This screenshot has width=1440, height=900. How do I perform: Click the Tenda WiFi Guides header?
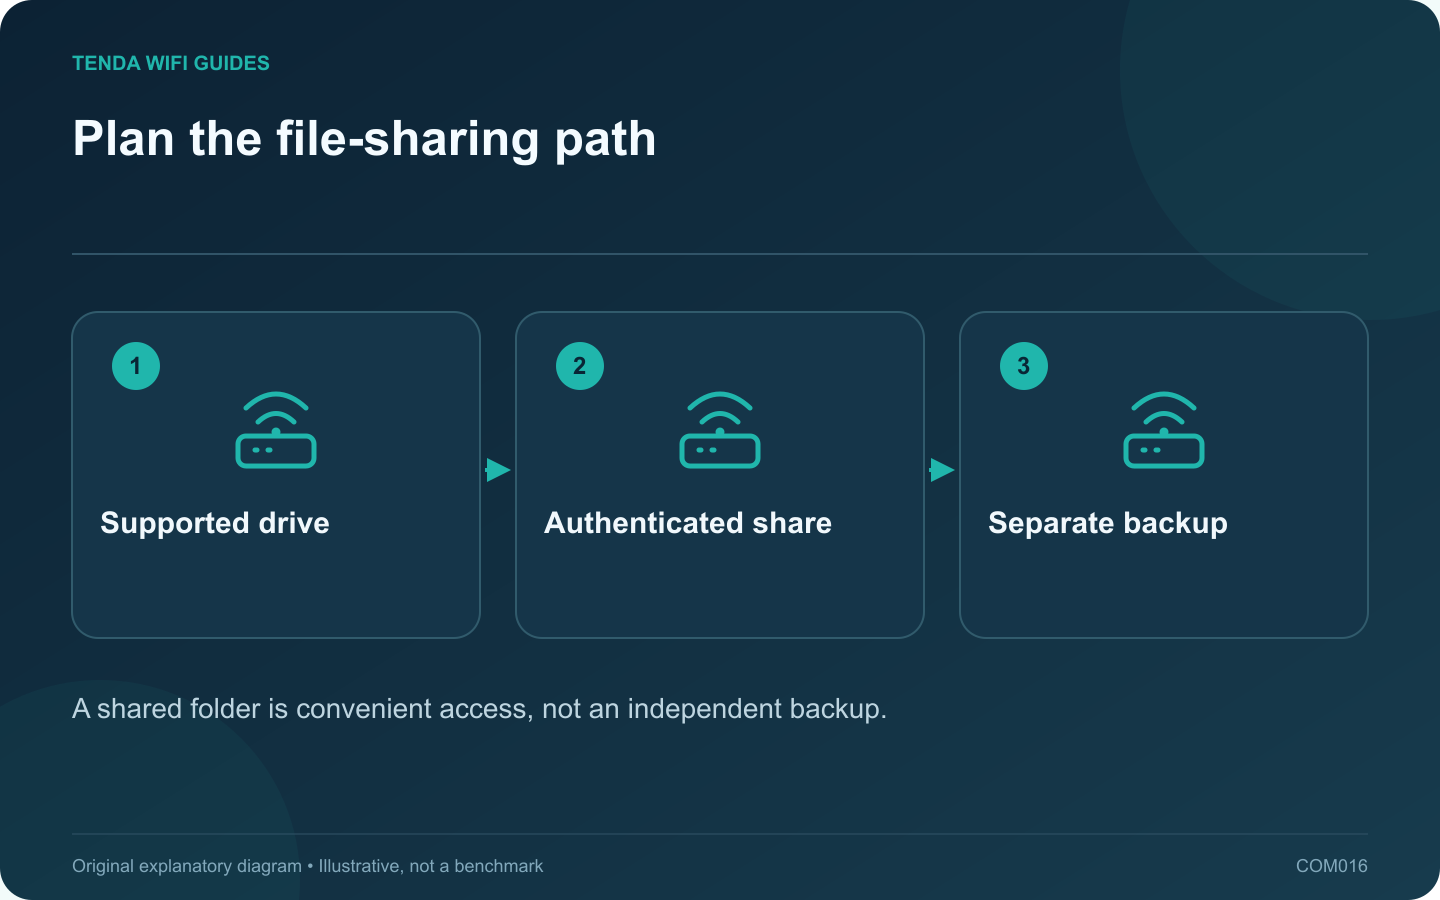(x=171, y=63)
